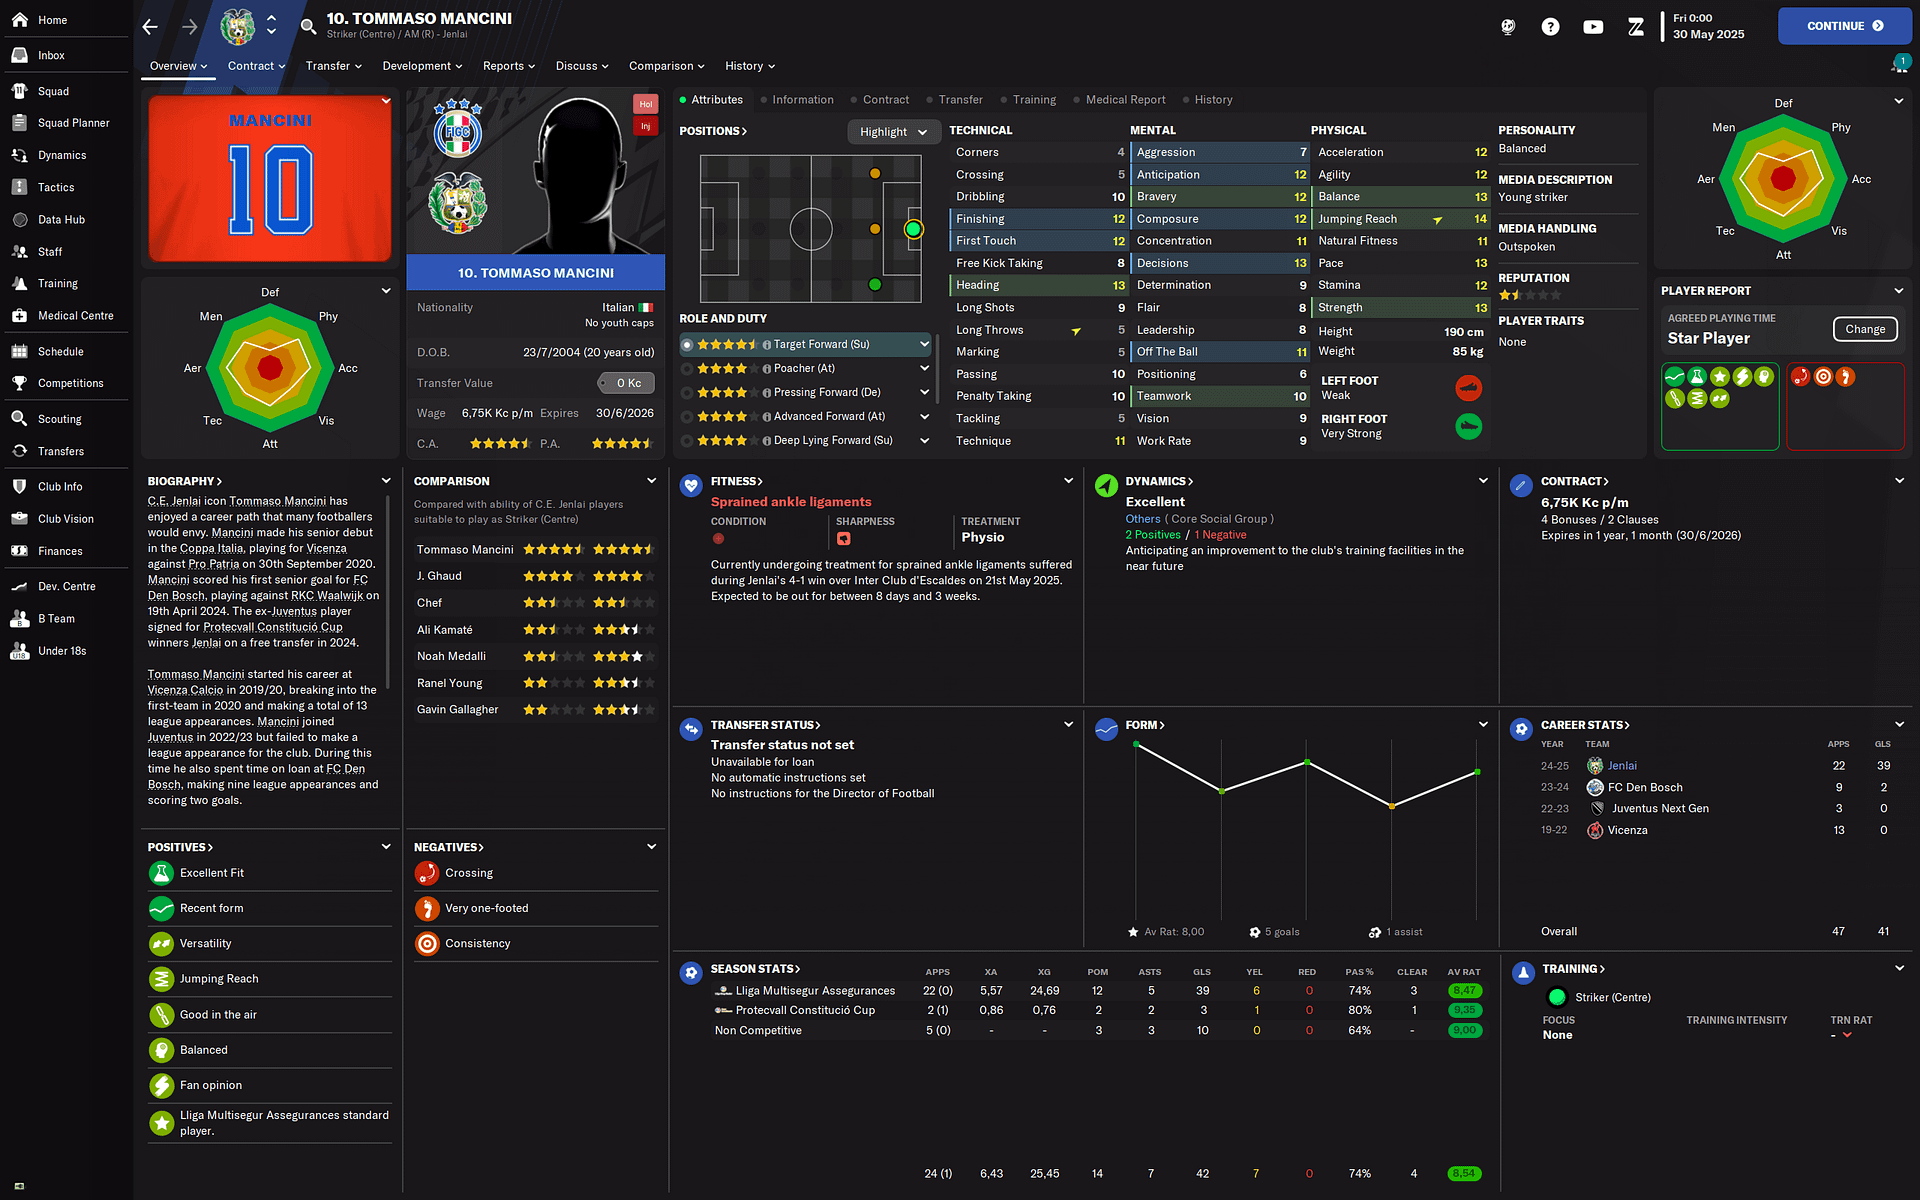Click the search magnifier icon
1920x1200 pixels.
tap(308, 26)
